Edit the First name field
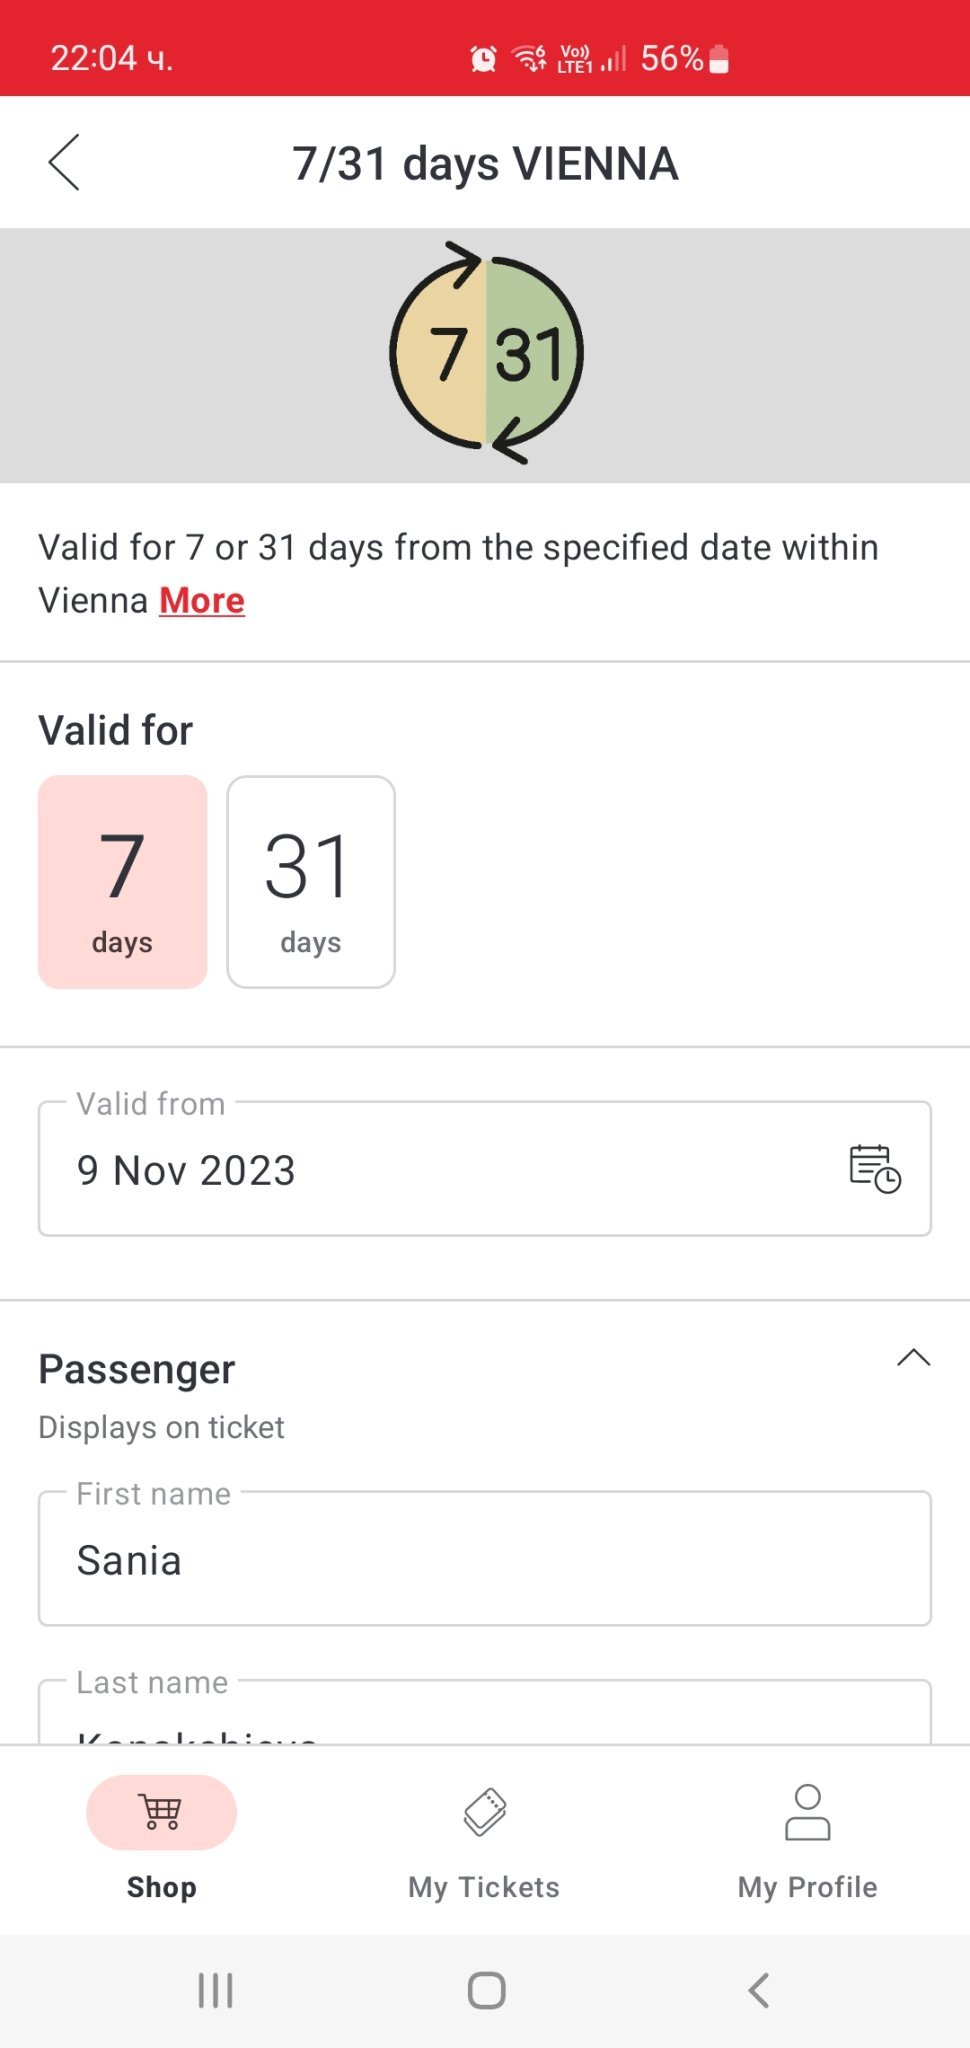Screen dimensions: 970x2048 [484, 1559]
